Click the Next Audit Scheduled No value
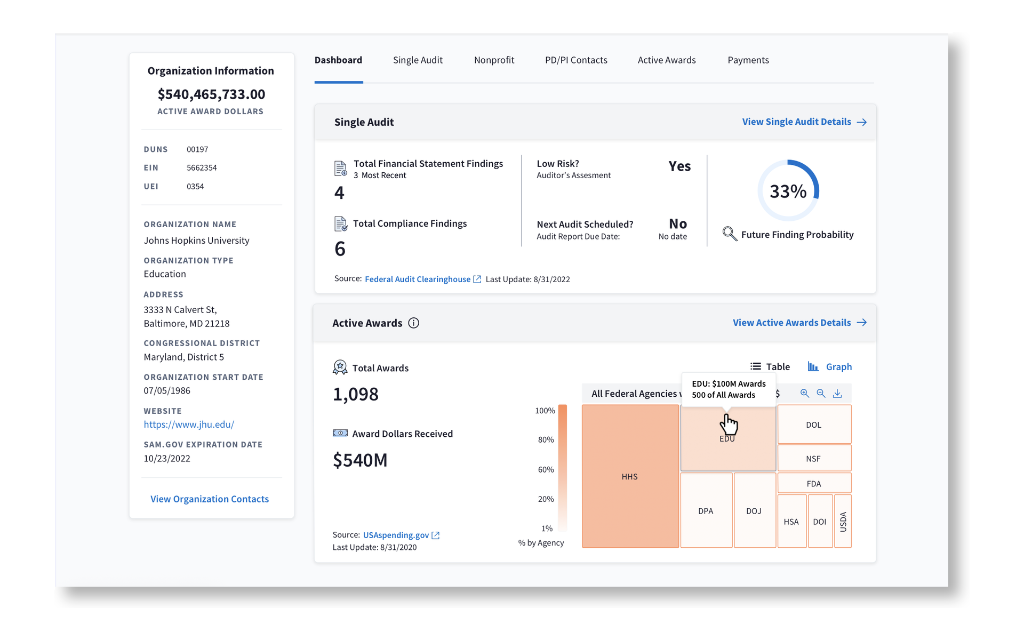The height and width of the screenshot is (640, 1024). [x=678, y=224]
